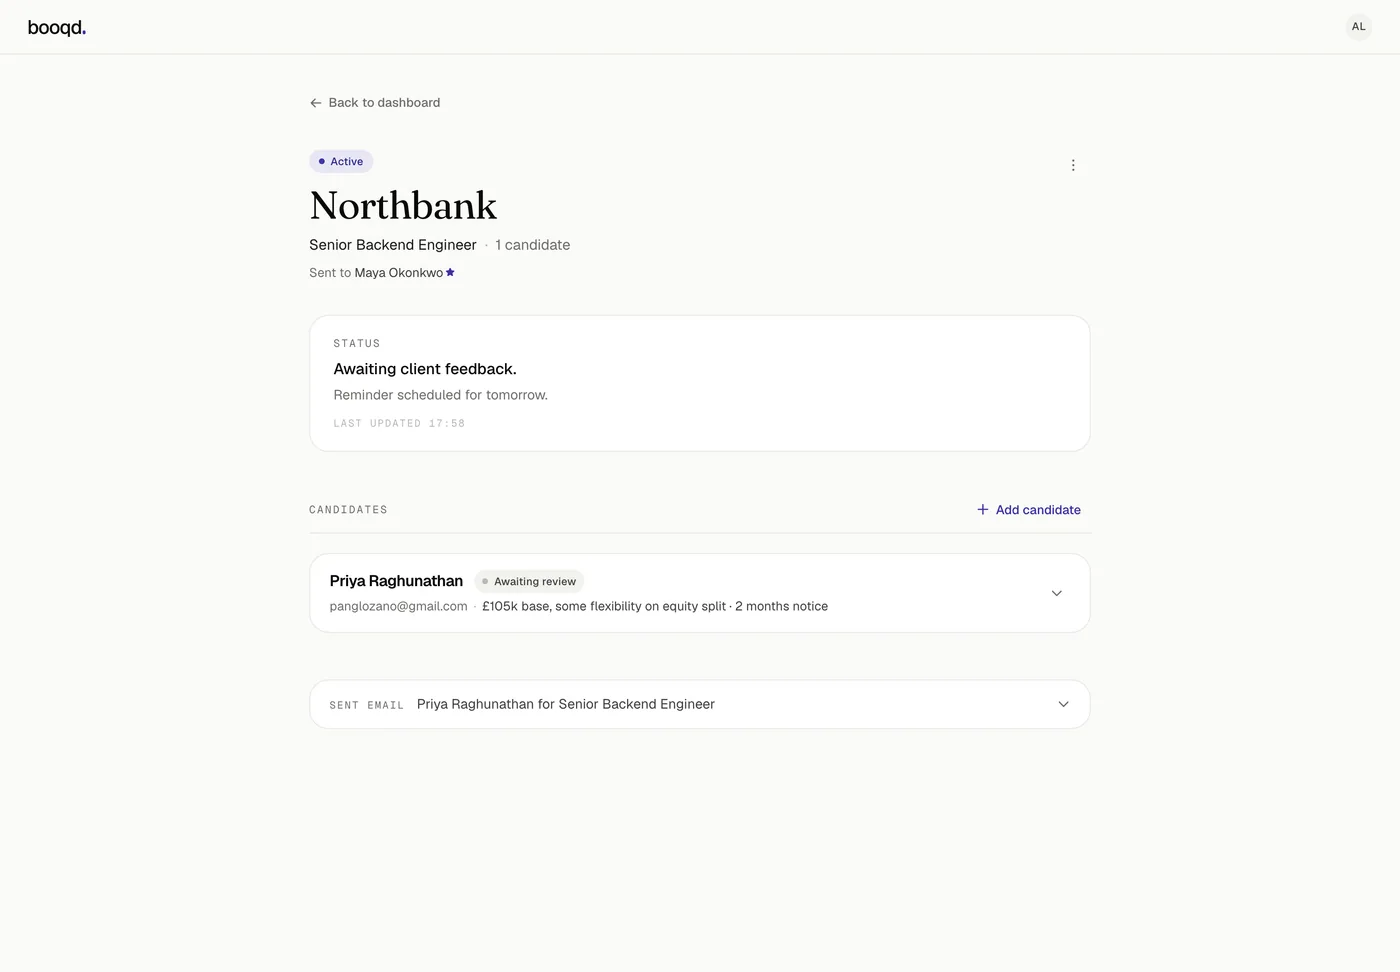Click the Senior Backend Engineer role text
The image size is (1400, 972).
pos(393,245)
